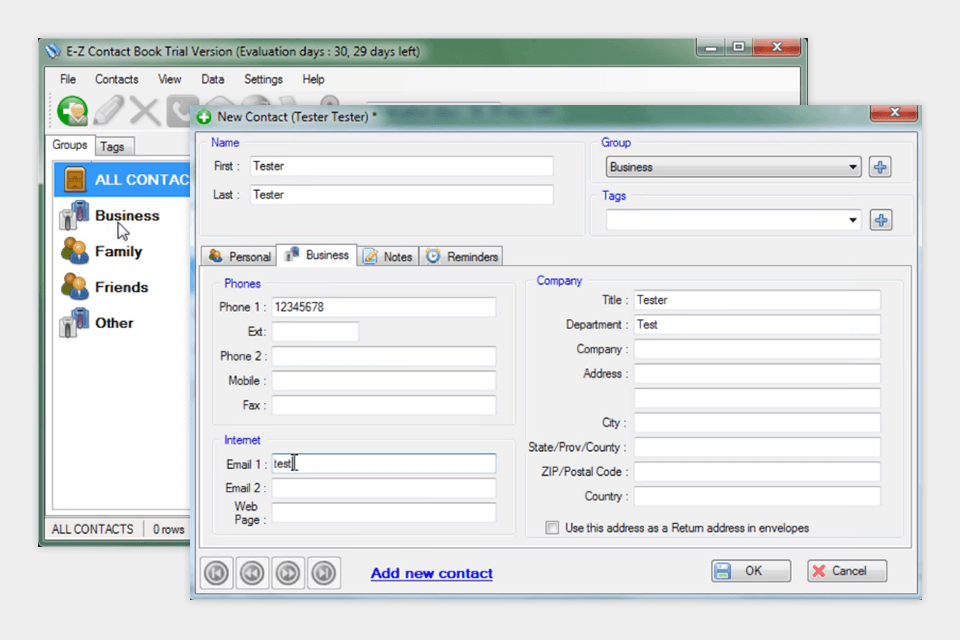The image size is (960, 640).
Task: Click the Web Page field
Action: [x=384, y=513]
